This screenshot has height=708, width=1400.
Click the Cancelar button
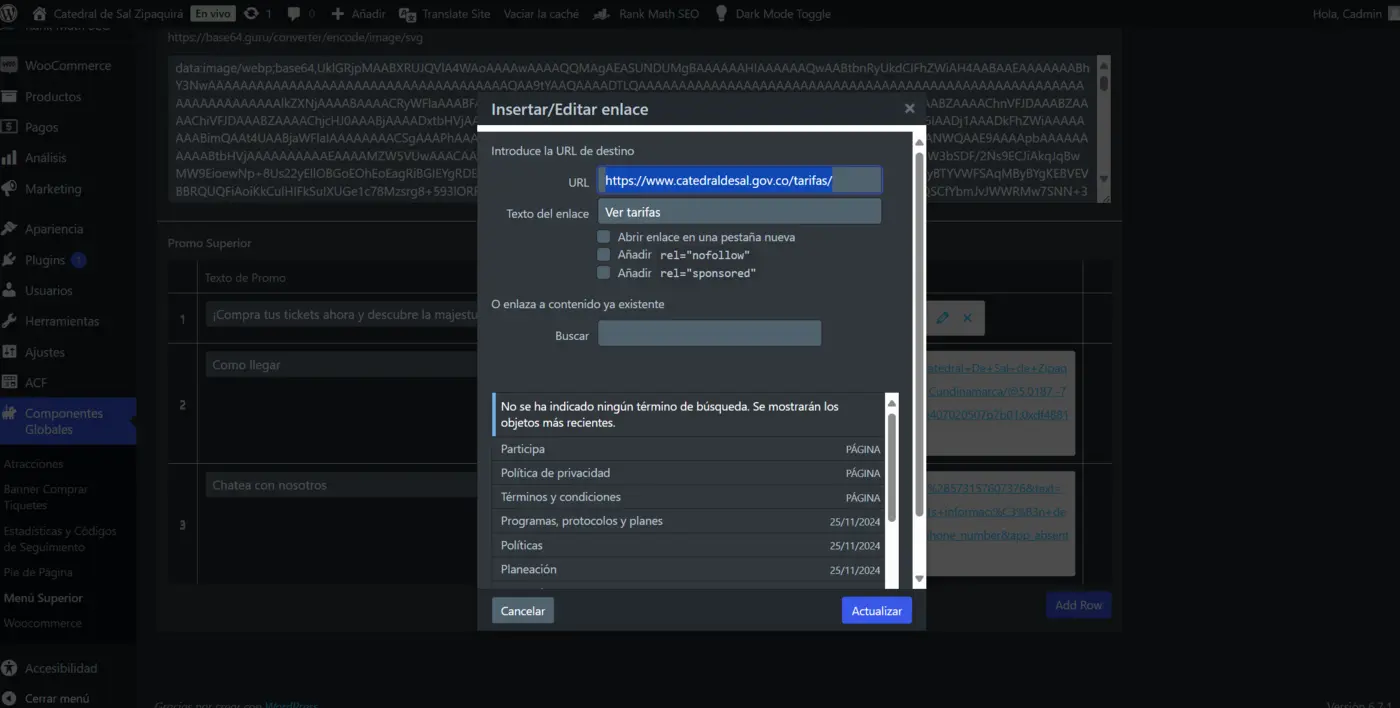(x=522, y=611)
